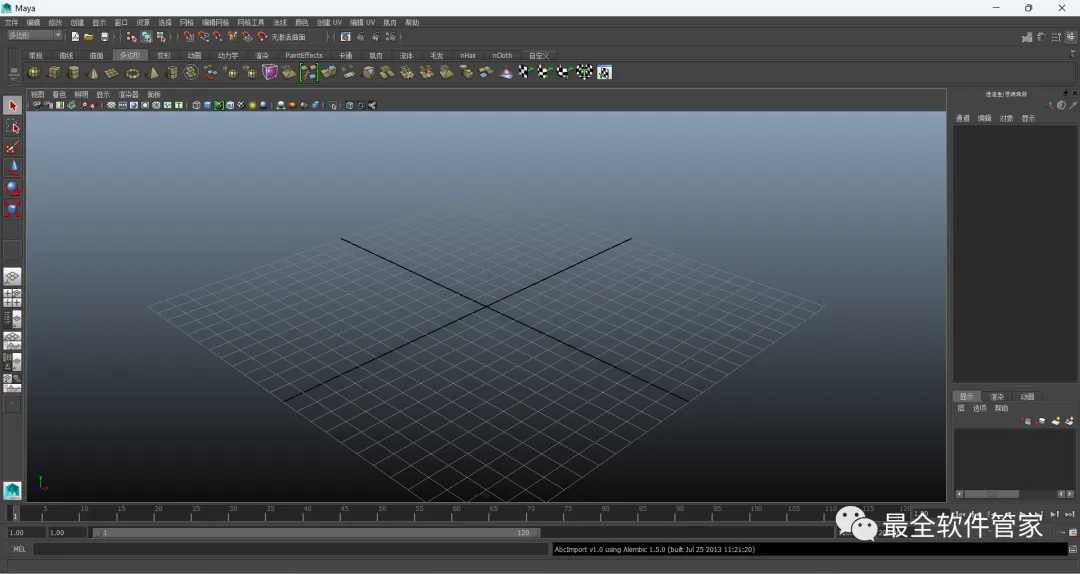The height and width of the screenshot is (574, 1080).
Task: Toggle select by object type mode icon
Action: (146, 37)
